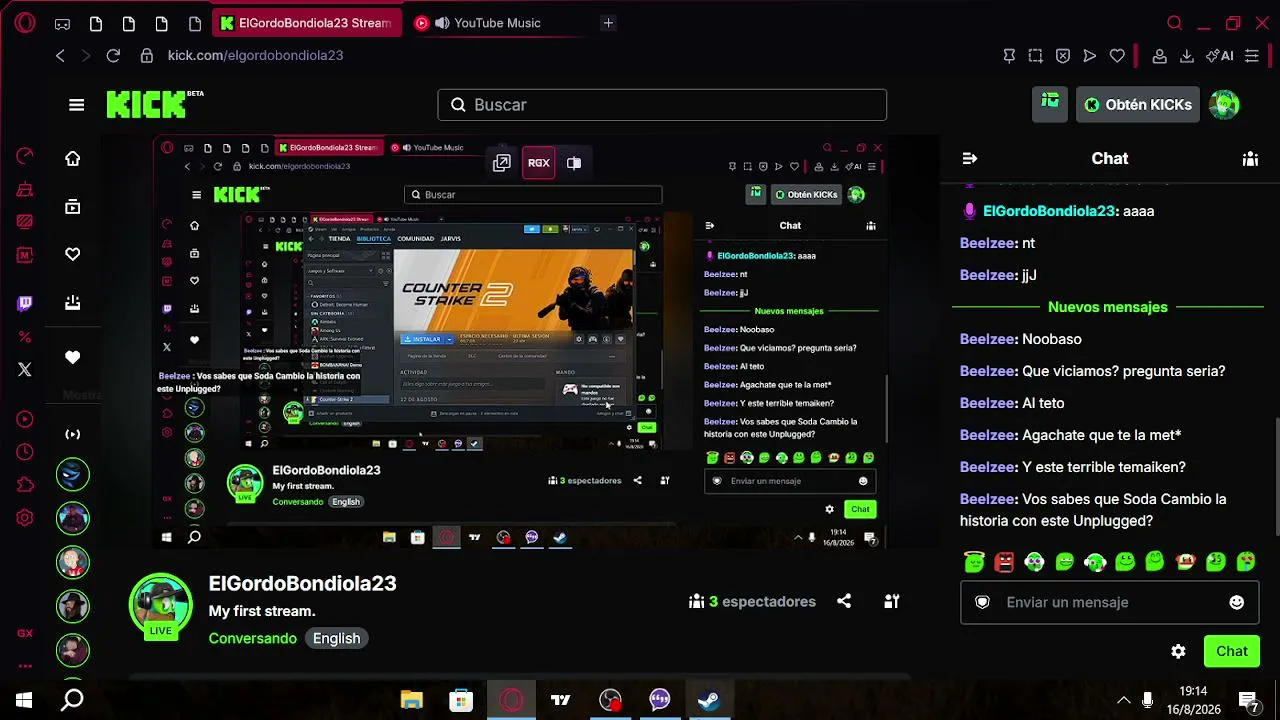
Task: Share the stream using share icon
Action: tap(844, 601)
